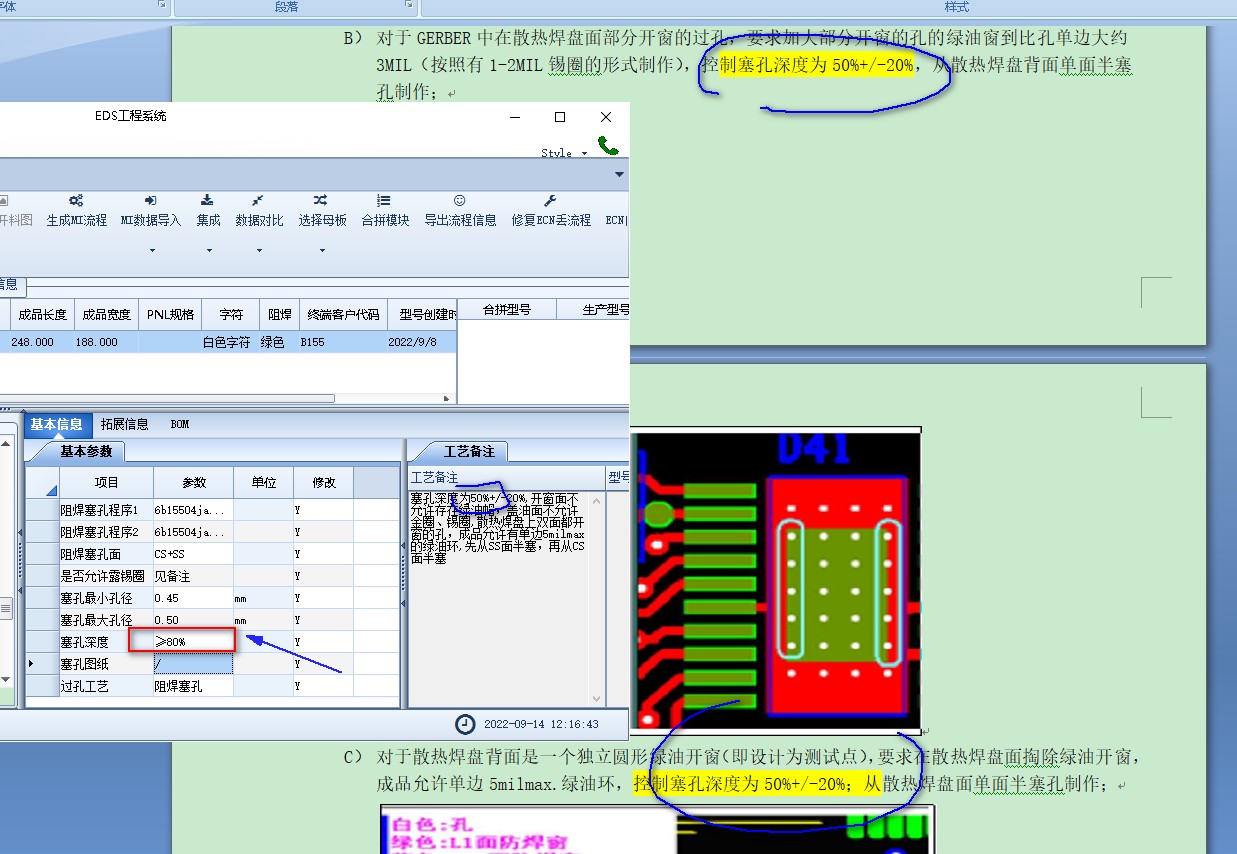The width and height of the screenshot is (1237, 854).
Task: Switch to the 基本信息 tab
Action: pyautogui.click(x=58, y=424)
